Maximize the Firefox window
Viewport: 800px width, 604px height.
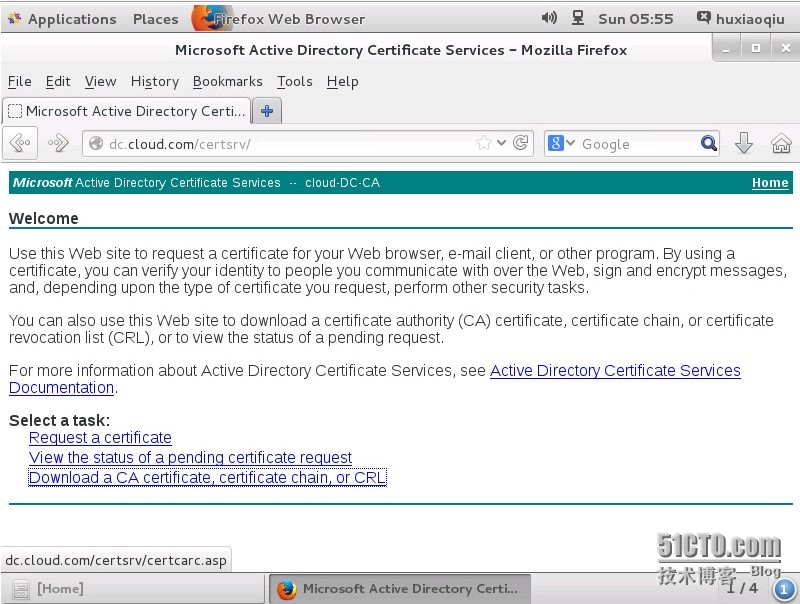(756, 48)
